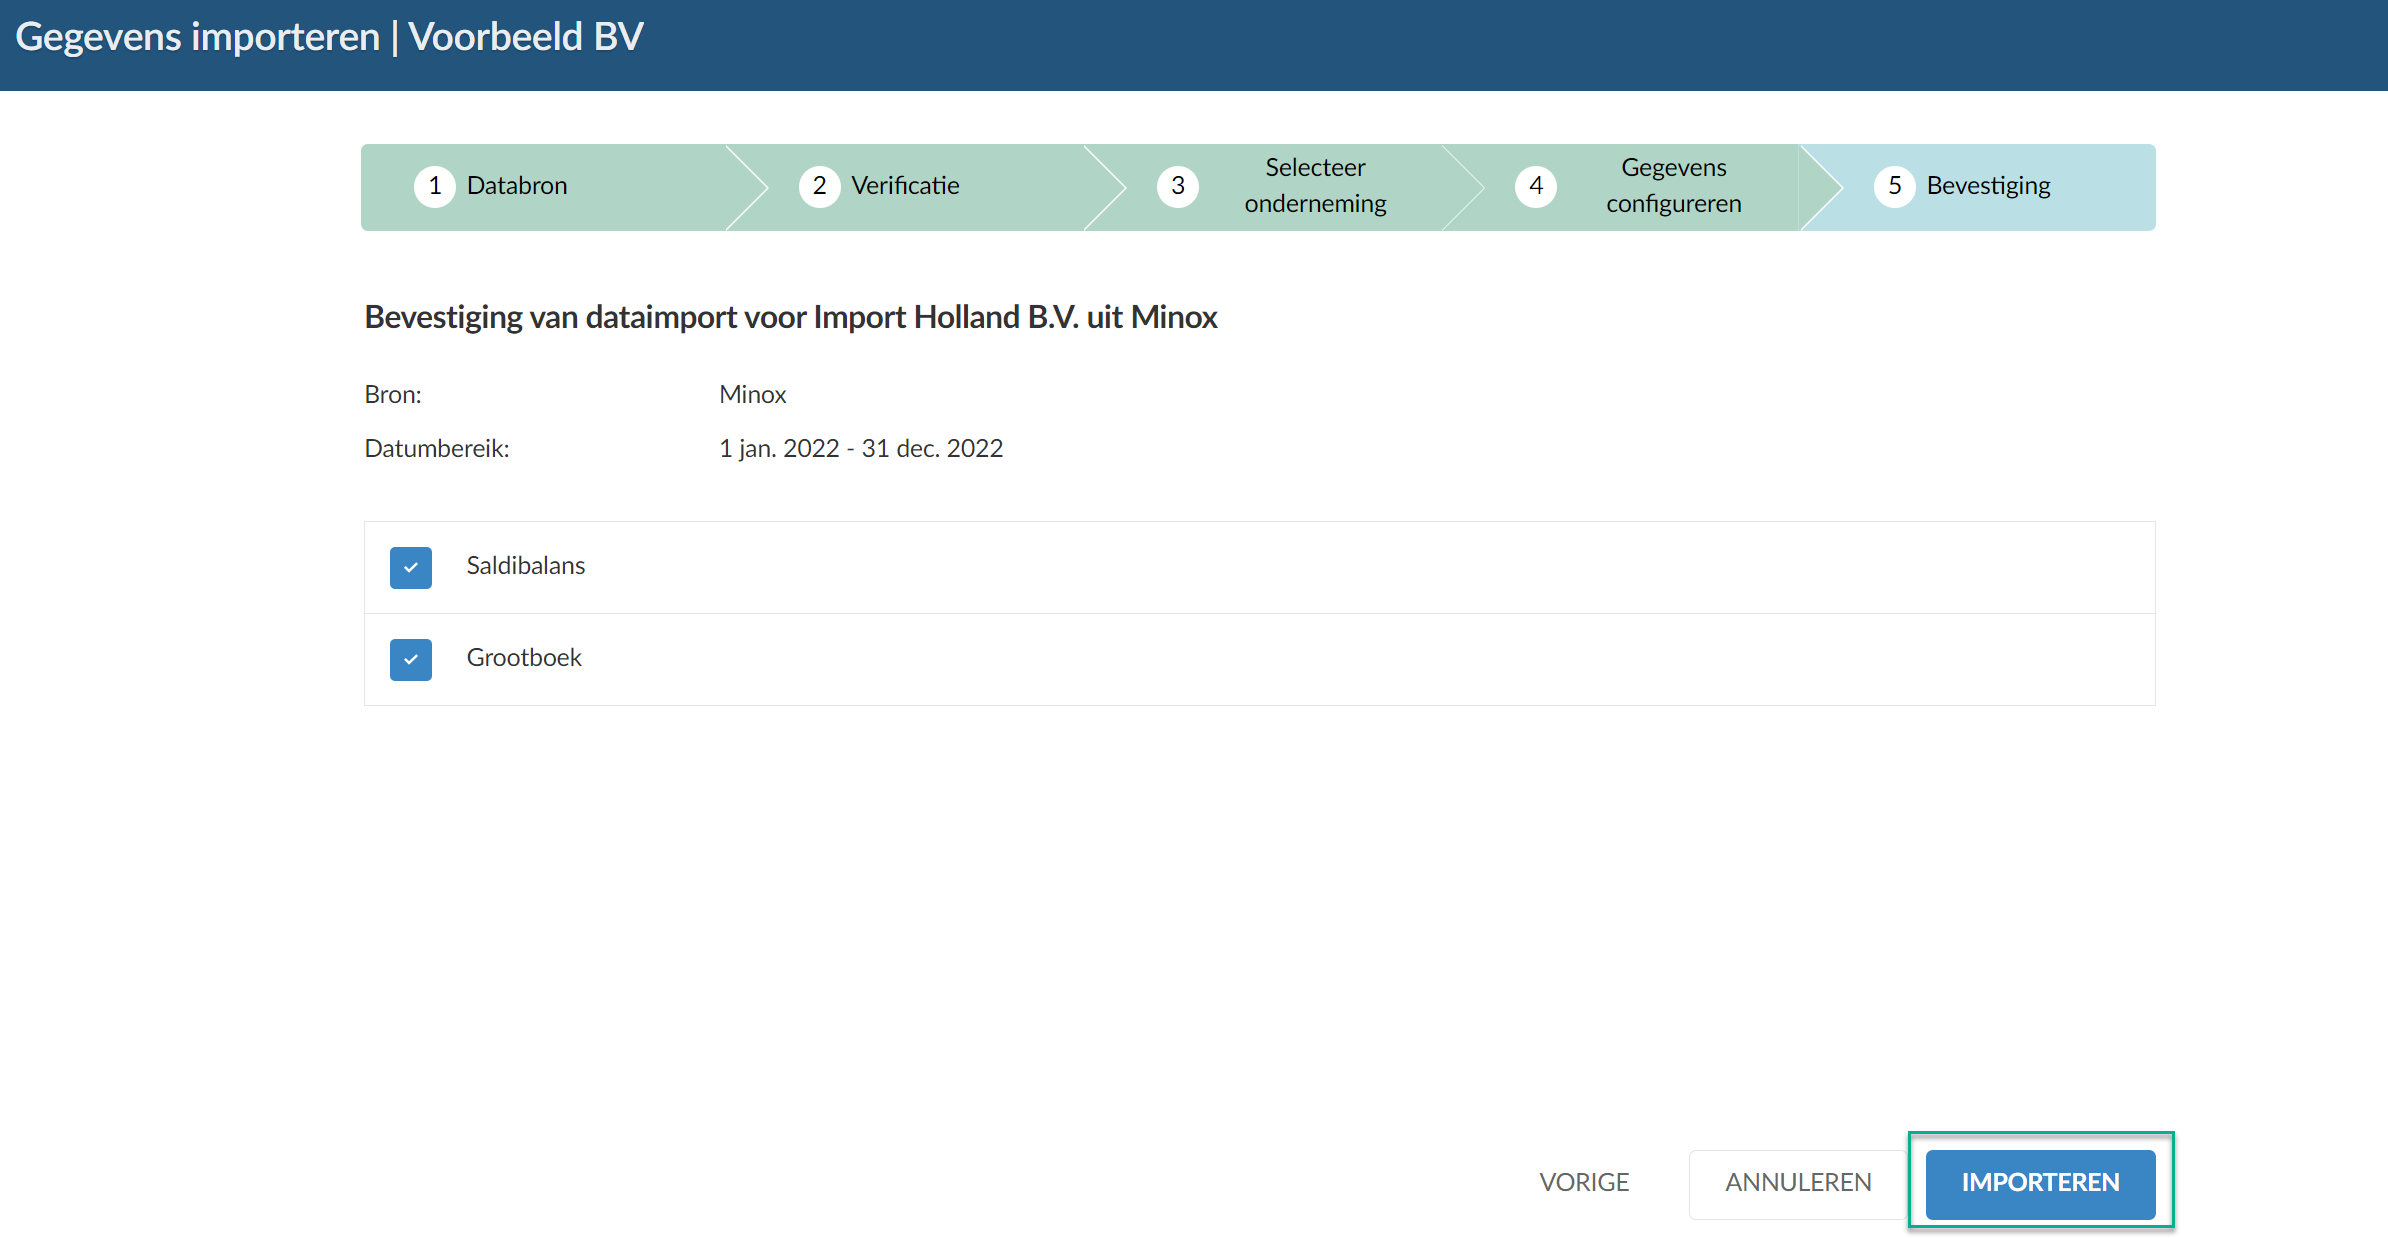Screen dimensions: 2388x1238
Task: Toggle the Grootboek checkbox
Action: tap(411, 659)
